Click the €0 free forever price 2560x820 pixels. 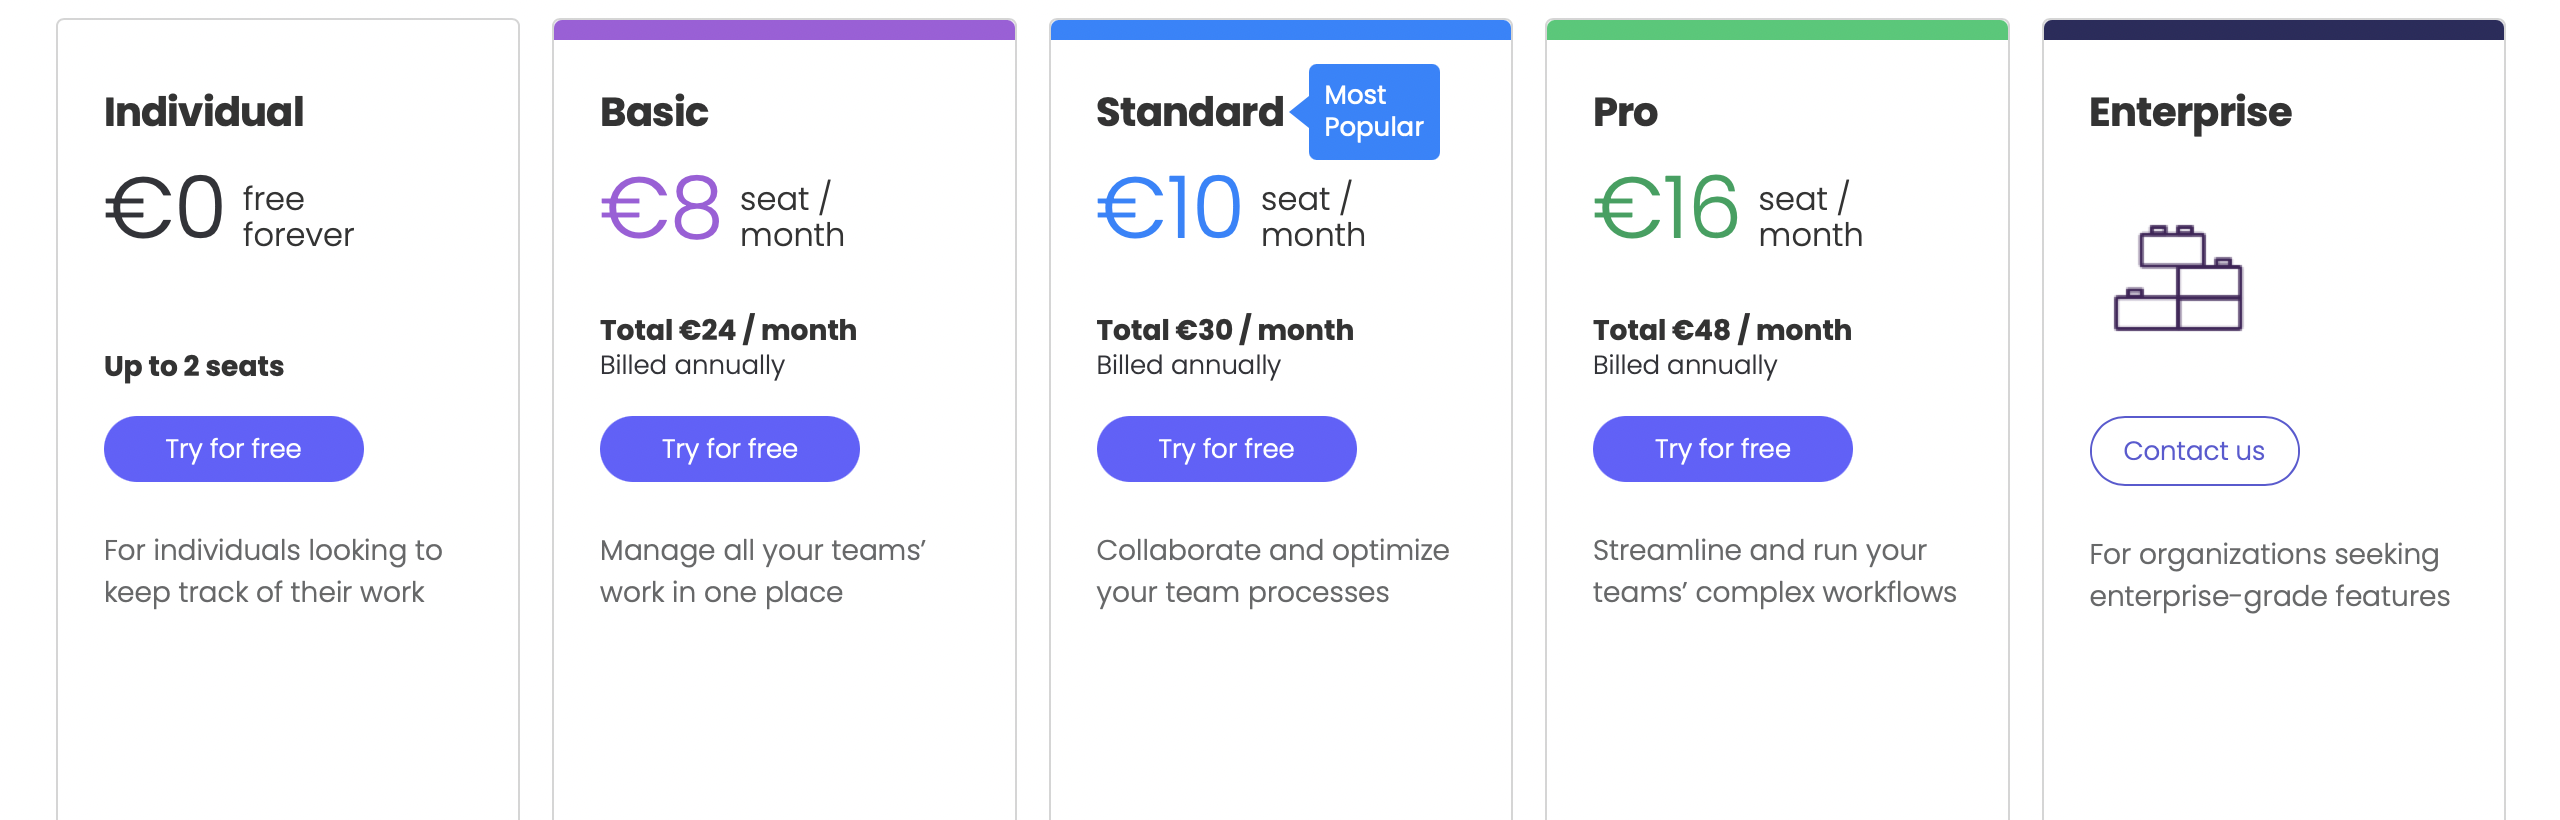pyautogui.click(x=165, y=208)
